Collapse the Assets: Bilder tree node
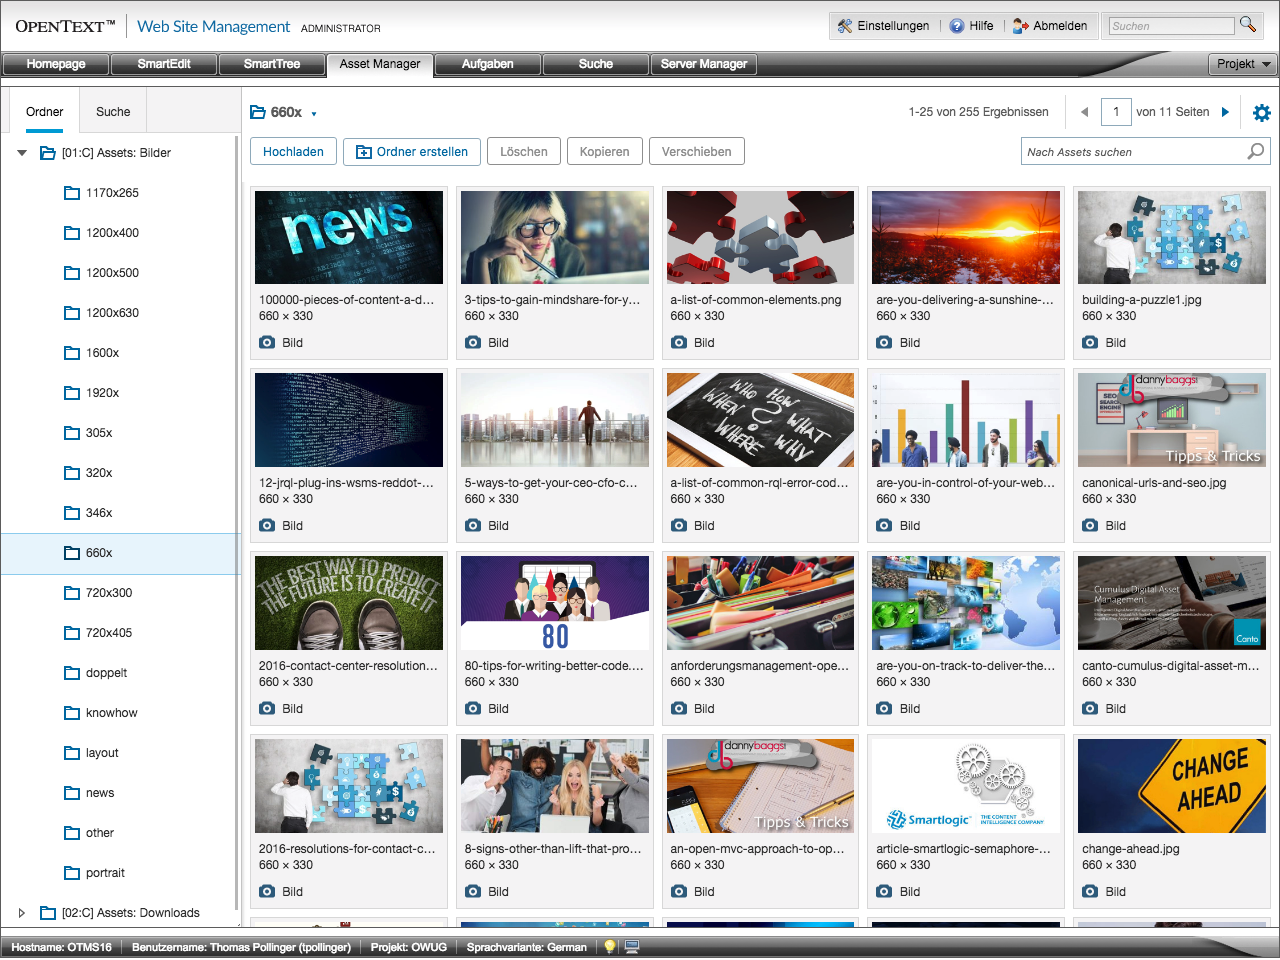Screen dimensions: 1280x960 coord(22,153)
